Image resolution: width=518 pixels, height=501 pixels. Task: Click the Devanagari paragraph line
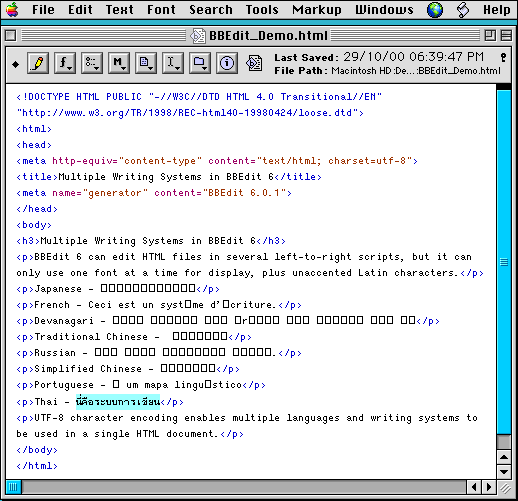click(228, 321)
